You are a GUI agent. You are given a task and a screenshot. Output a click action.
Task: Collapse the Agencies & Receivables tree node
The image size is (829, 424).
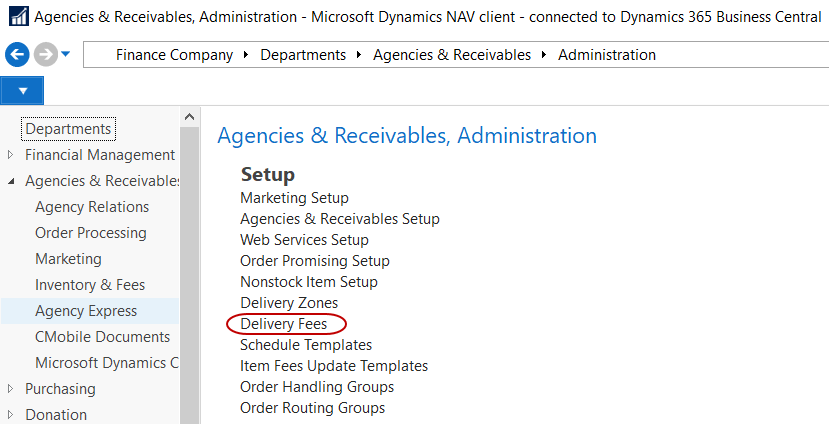pyautogui.click(x=11, y=181)
